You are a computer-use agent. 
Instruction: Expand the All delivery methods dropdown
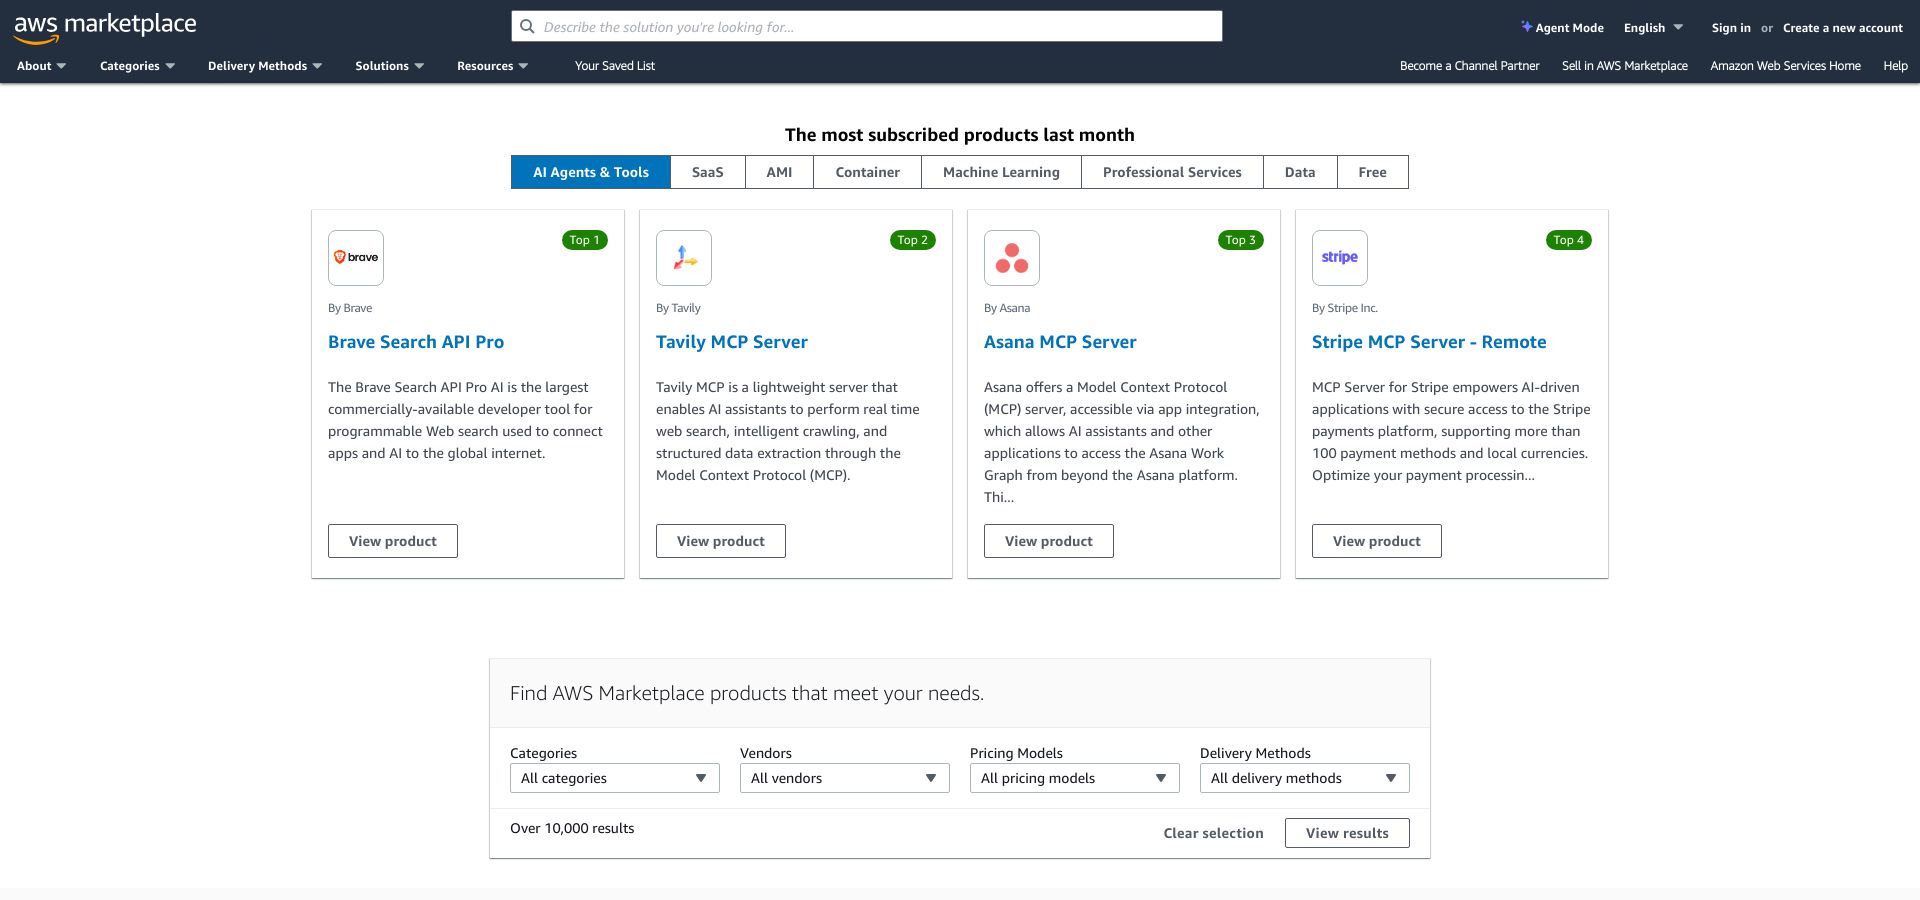[x=1304, y=778]
